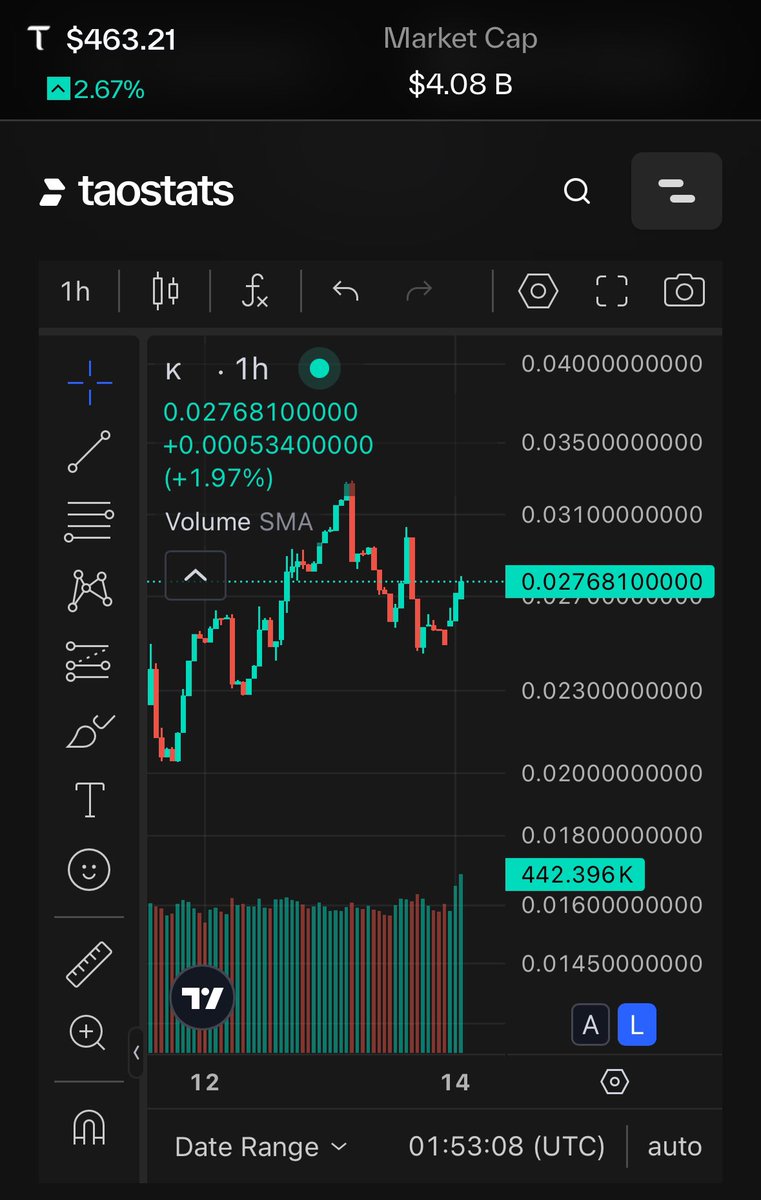761x1200 pixels.
Task: Redo the chart action
Action: tap(419, 291)
